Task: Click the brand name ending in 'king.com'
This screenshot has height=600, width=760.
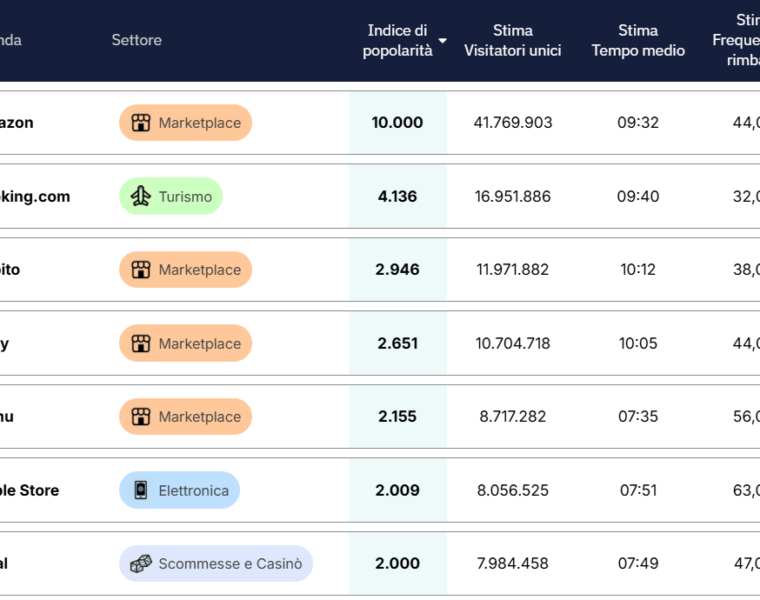Action: click(x=35, y=197)
